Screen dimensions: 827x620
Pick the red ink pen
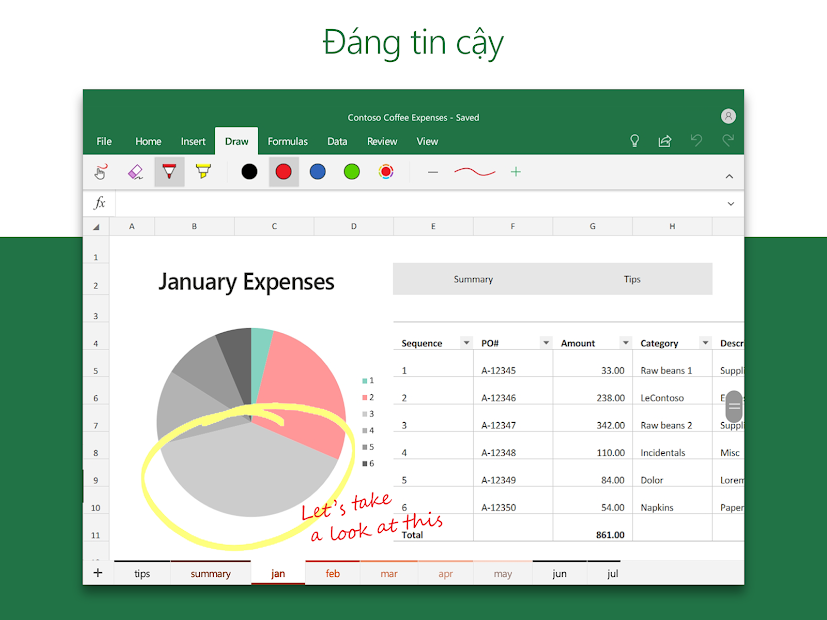(169, 172)
